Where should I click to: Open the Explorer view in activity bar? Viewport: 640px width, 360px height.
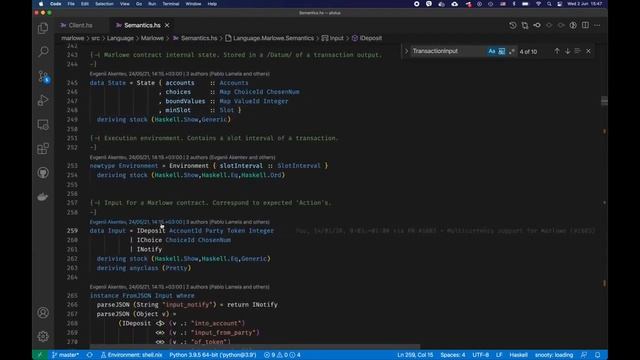click(x=43, y=28)
